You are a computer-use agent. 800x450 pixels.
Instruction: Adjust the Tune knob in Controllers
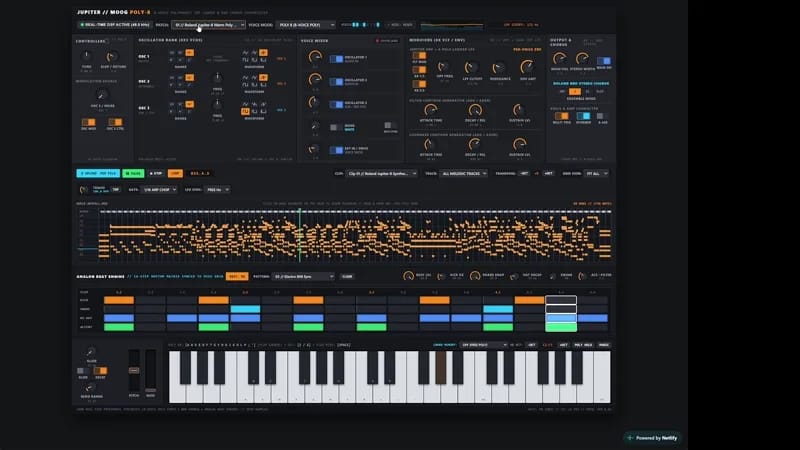86,55
